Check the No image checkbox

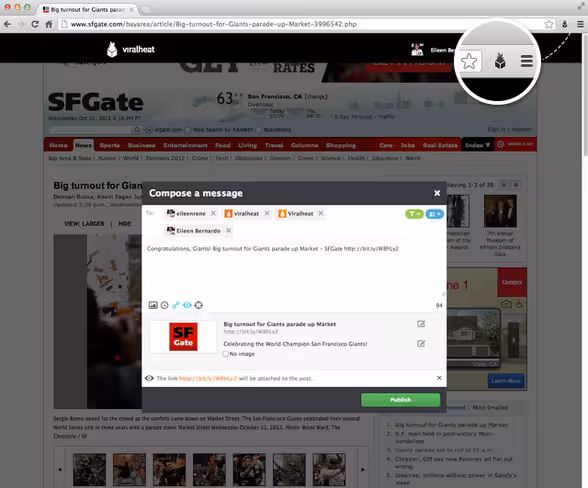pyautogui.click(x=225, y=354)
